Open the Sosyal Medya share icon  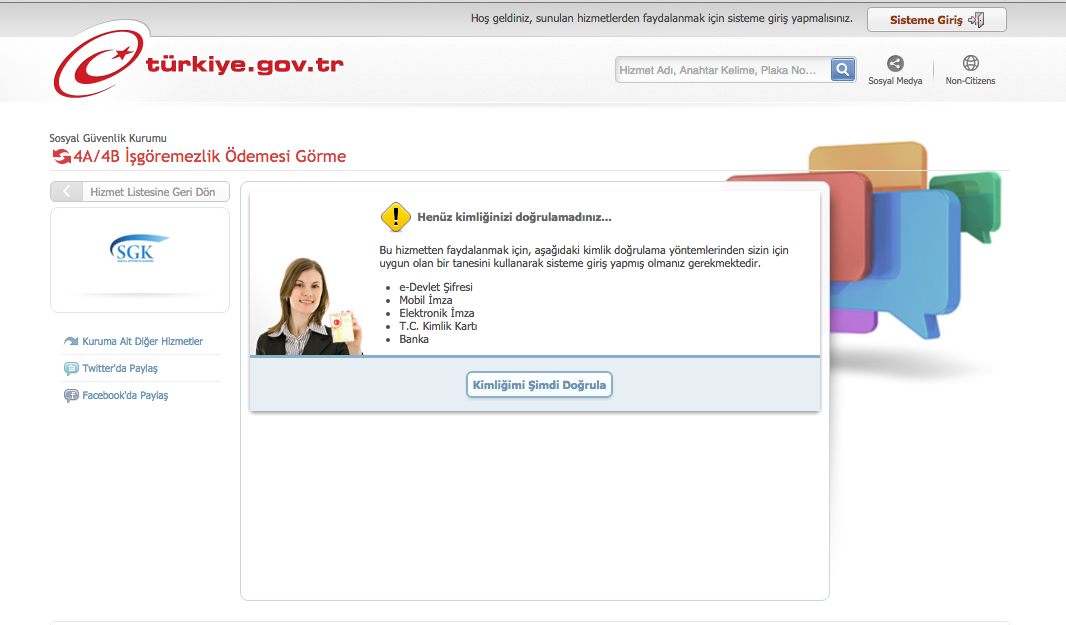point(895,64)
